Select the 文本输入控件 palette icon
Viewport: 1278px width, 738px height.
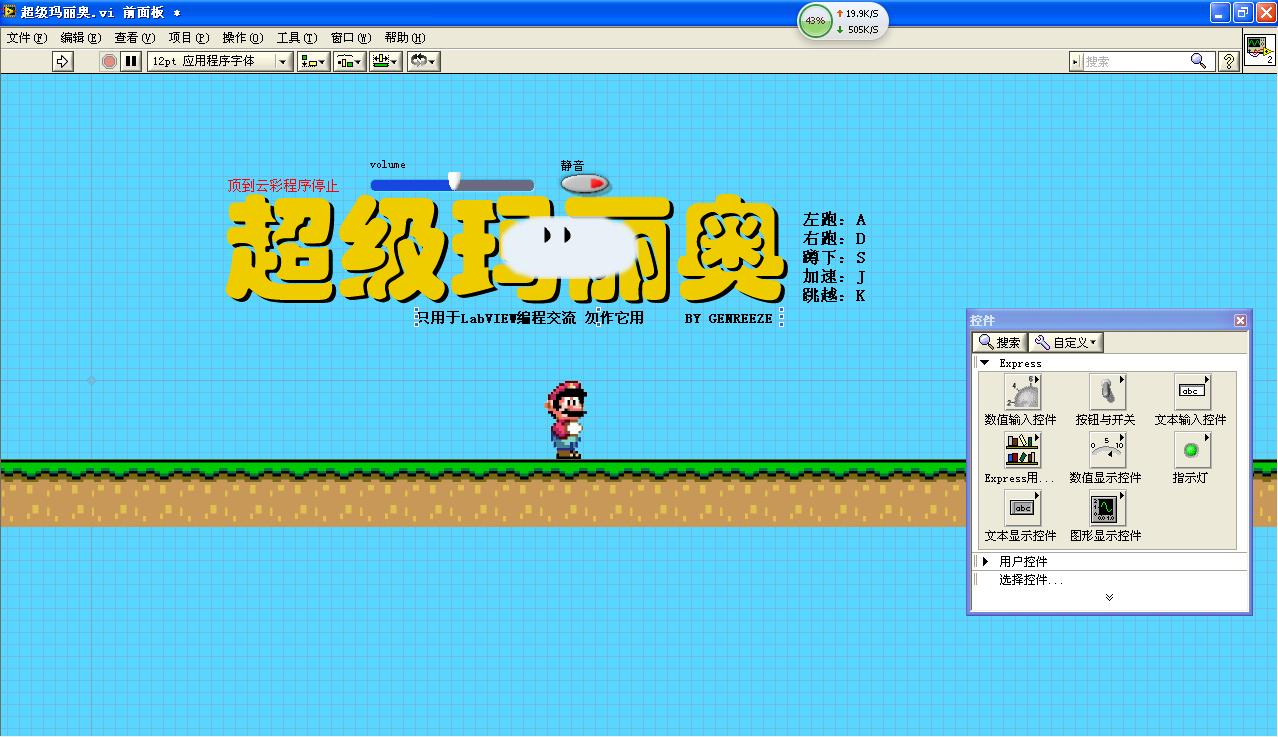point(1191,392)
